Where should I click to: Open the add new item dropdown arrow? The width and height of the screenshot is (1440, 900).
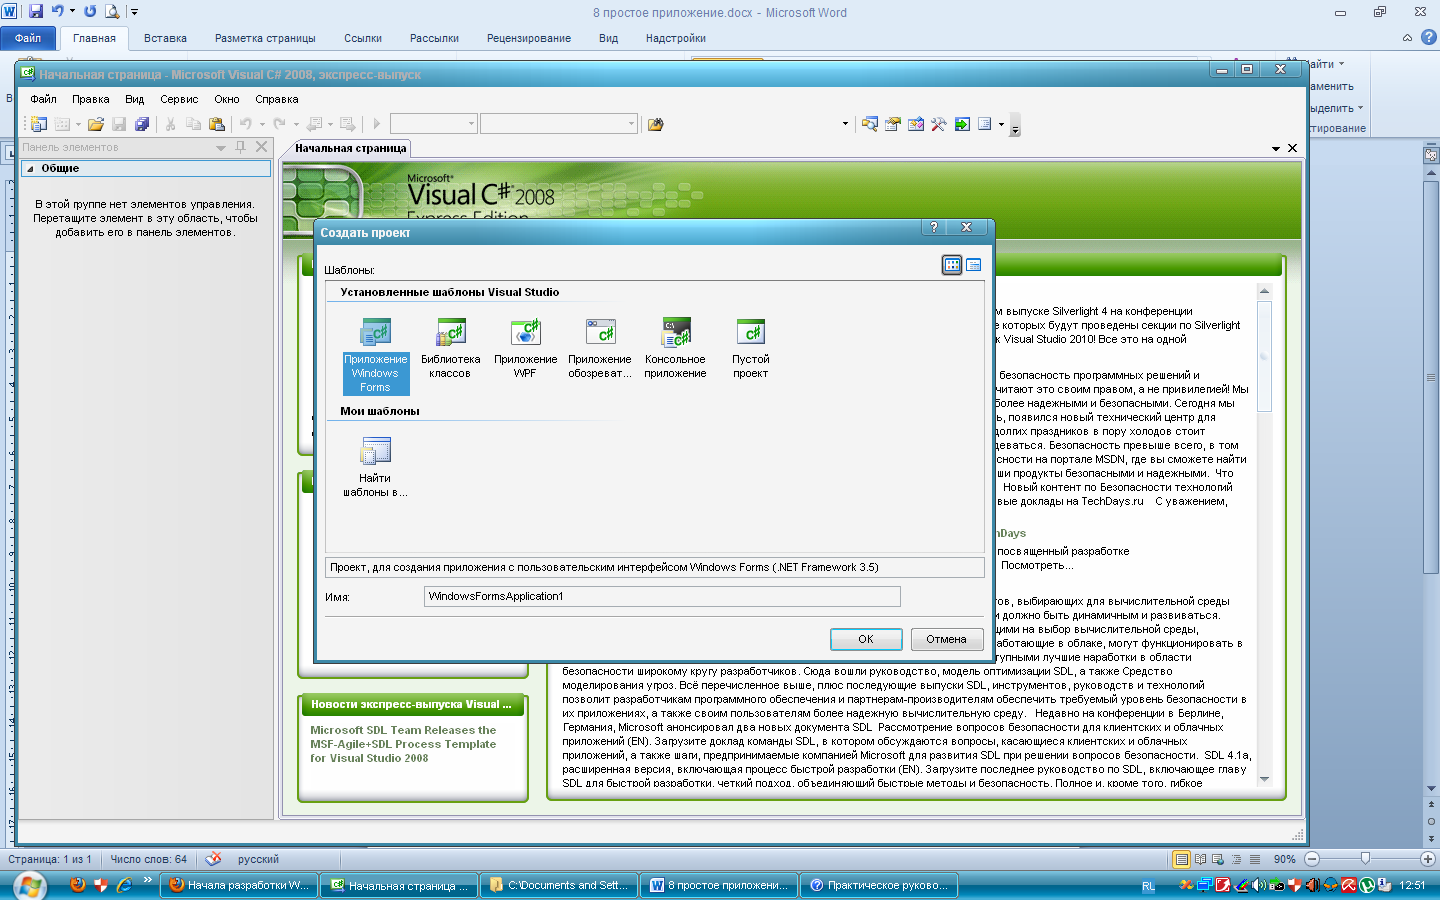[x=77, y=124]
